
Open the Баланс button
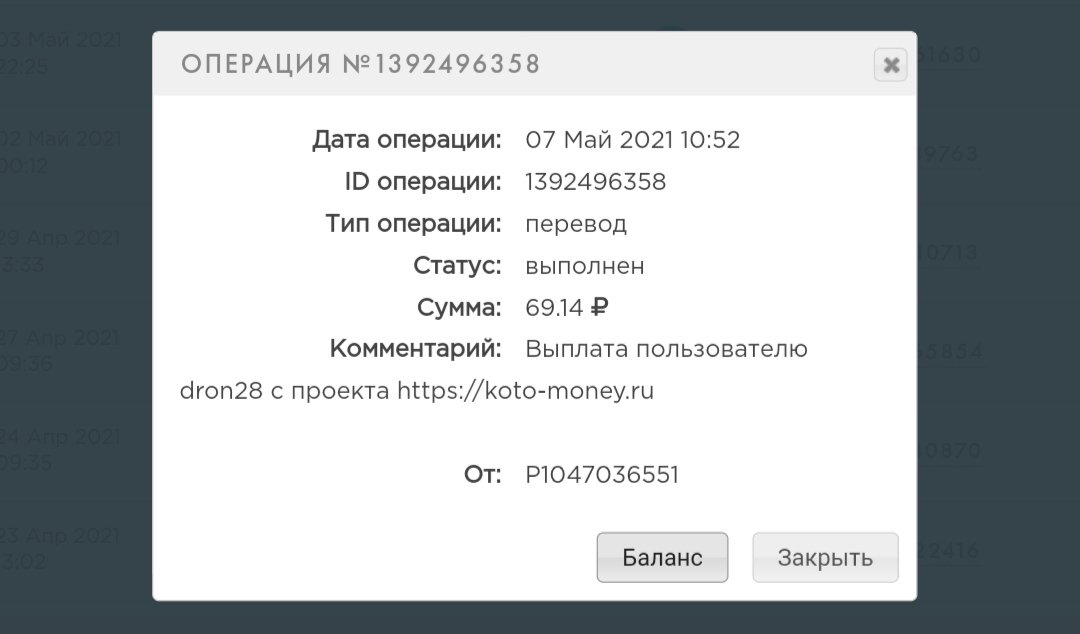(x=662, y=557)
